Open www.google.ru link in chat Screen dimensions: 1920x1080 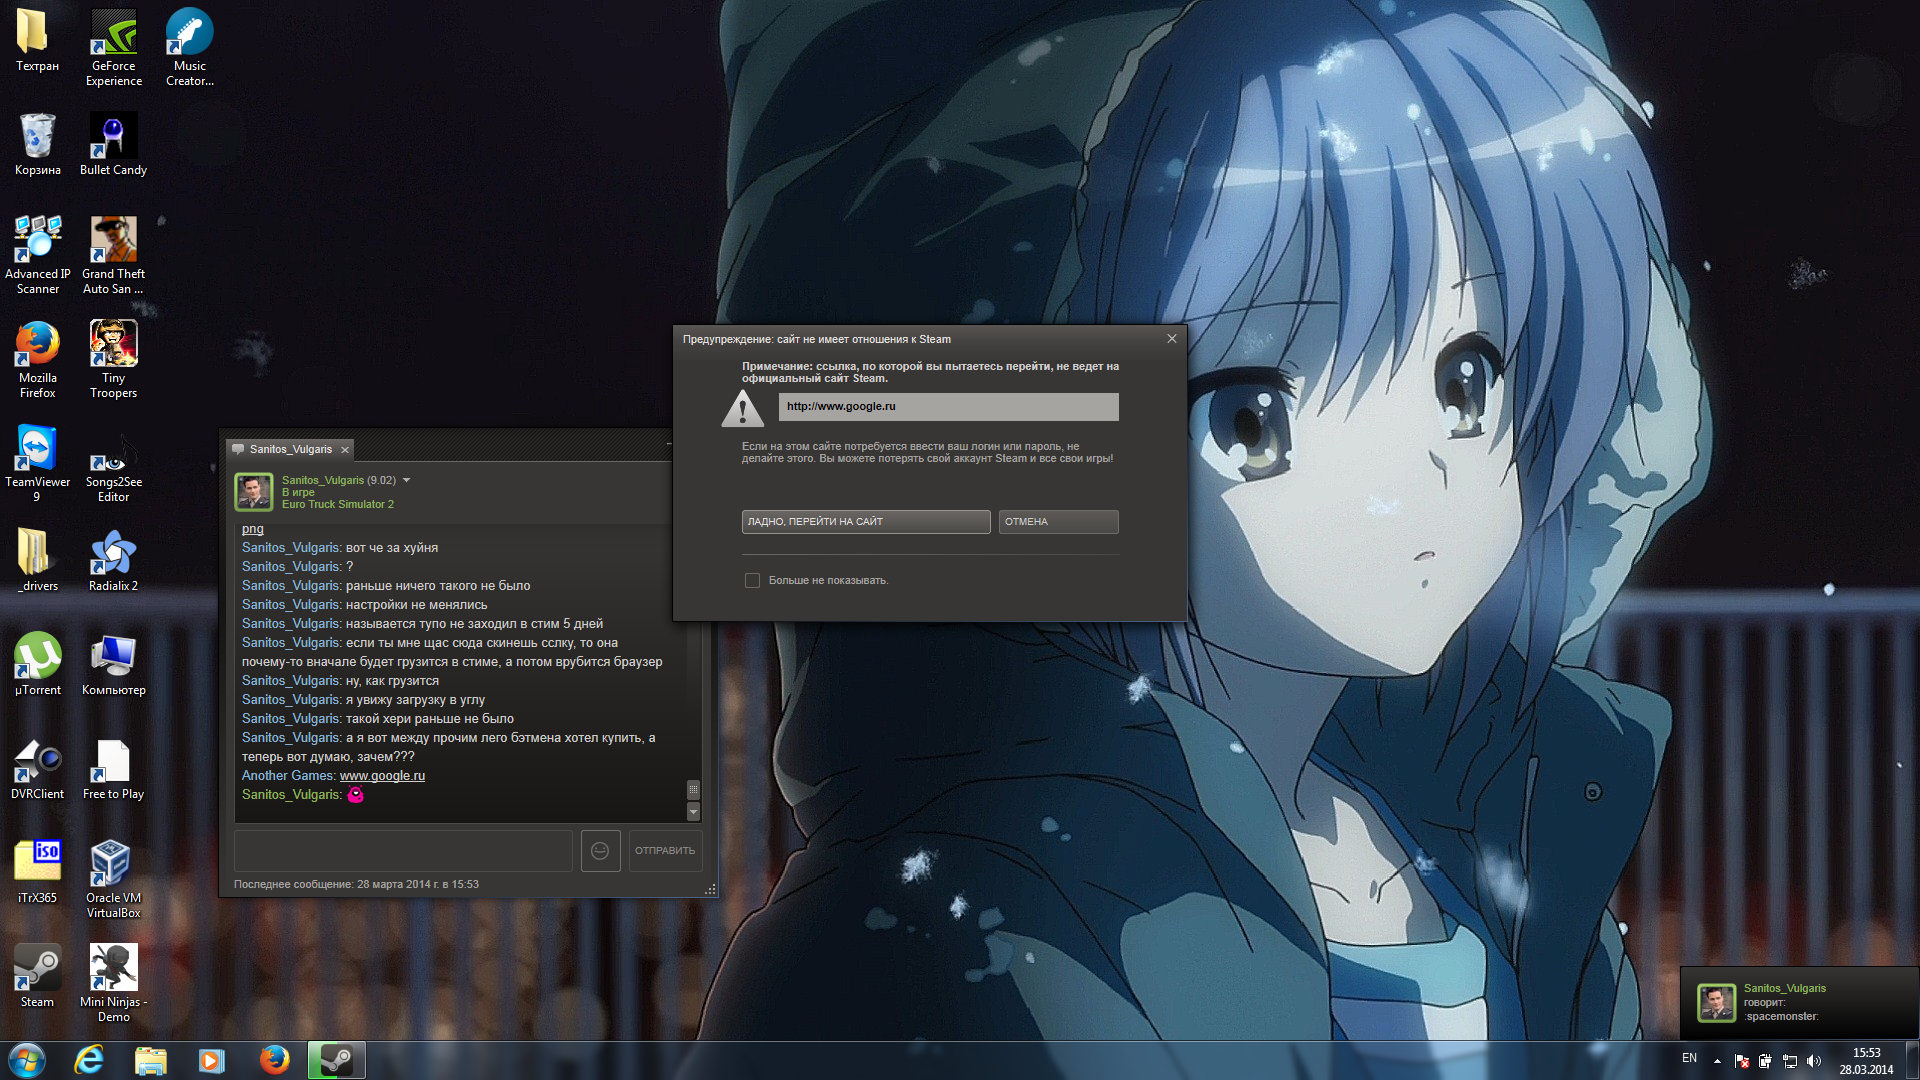(382, 775)
